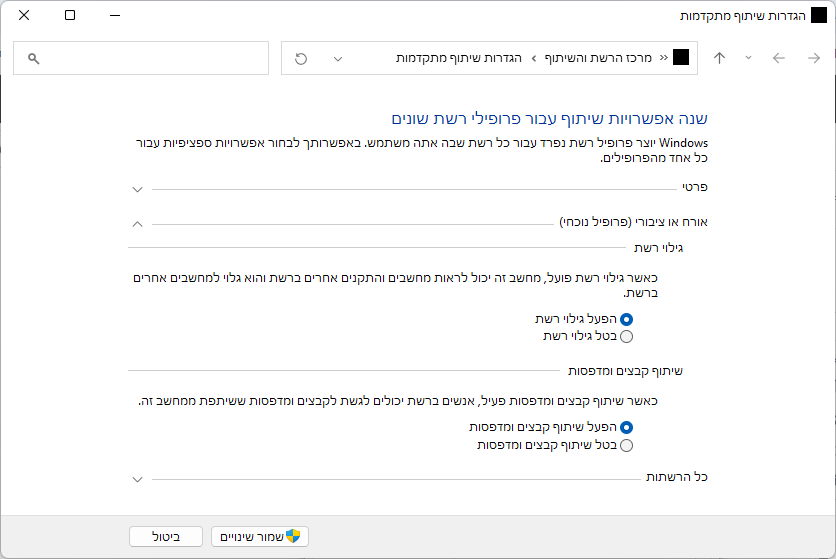This screenshot has height=559, width=836.
Task: Open the address bar history dropdown chevron
Action: (x=337, y=59)
